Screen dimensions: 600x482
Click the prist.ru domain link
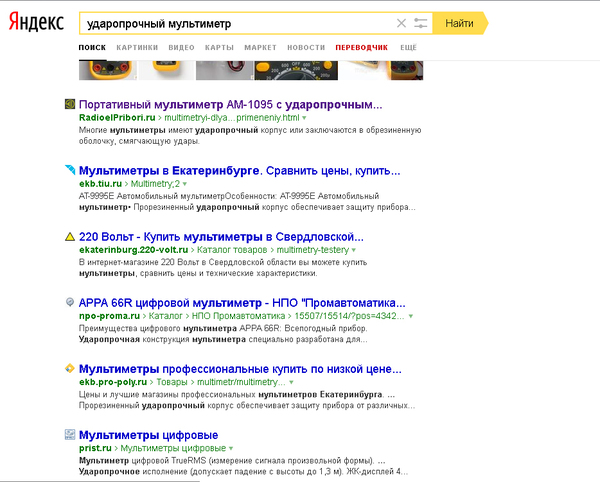[x=95, y=448]
